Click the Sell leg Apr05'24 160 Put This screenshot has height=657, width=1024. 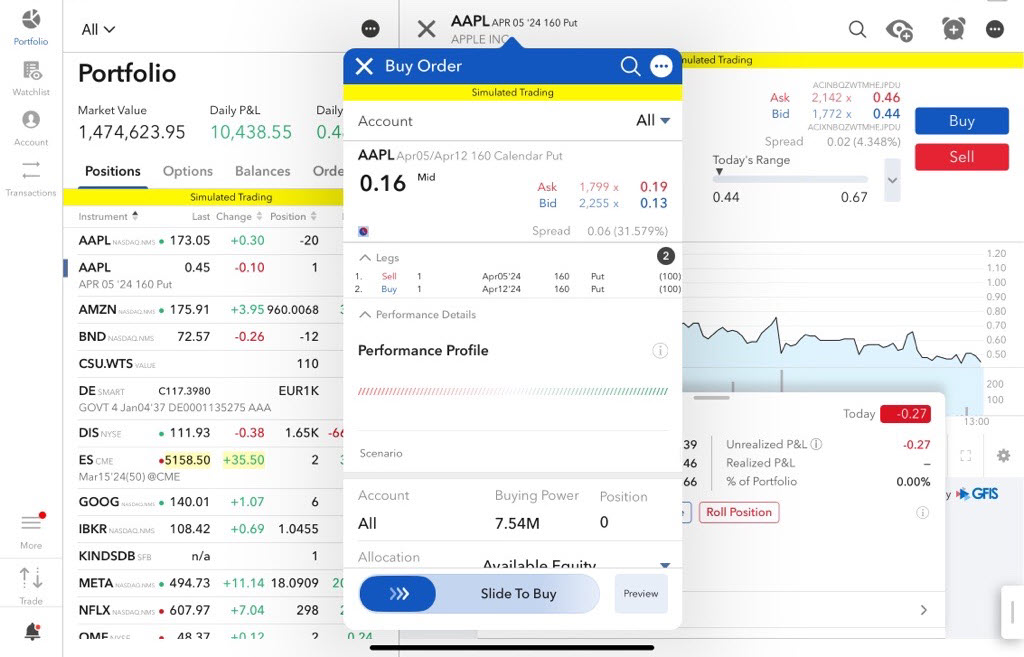tap(518, 276)
